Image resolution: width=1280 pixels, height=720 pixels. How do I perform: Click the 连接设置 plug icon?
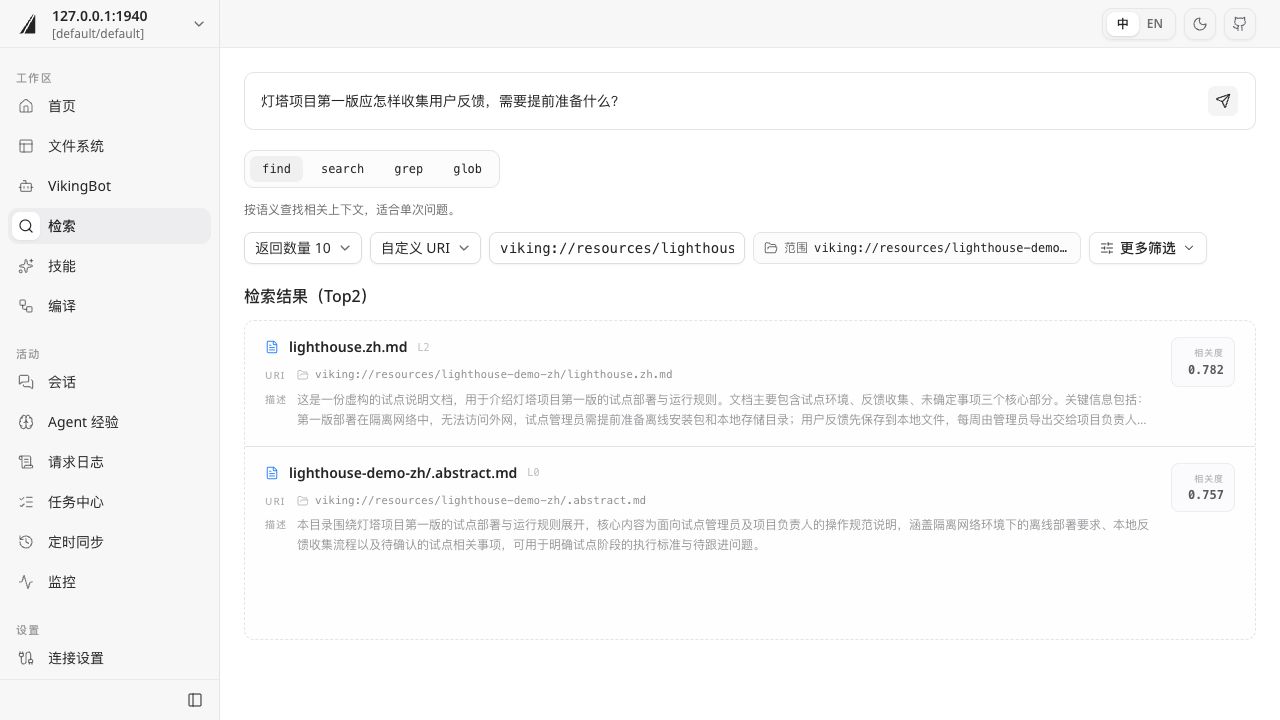tap(27, 658)
